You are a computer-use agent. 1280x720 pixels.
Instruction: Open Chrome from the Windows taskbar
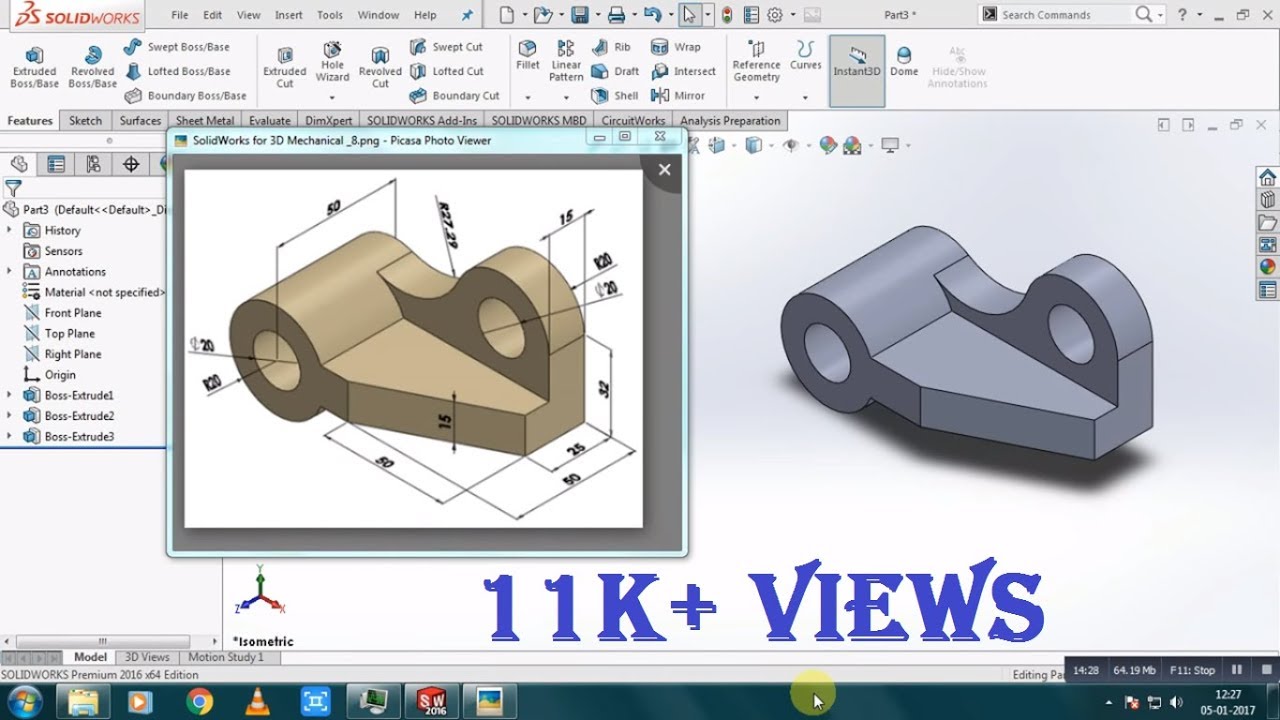point(199,702)
